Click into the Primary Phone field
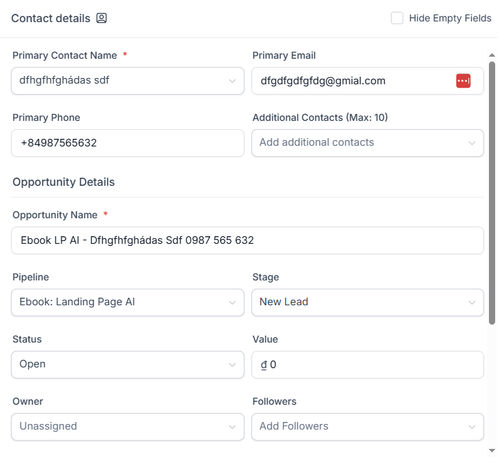The height and width of the screenshot is (460, 500). [128, 143]
